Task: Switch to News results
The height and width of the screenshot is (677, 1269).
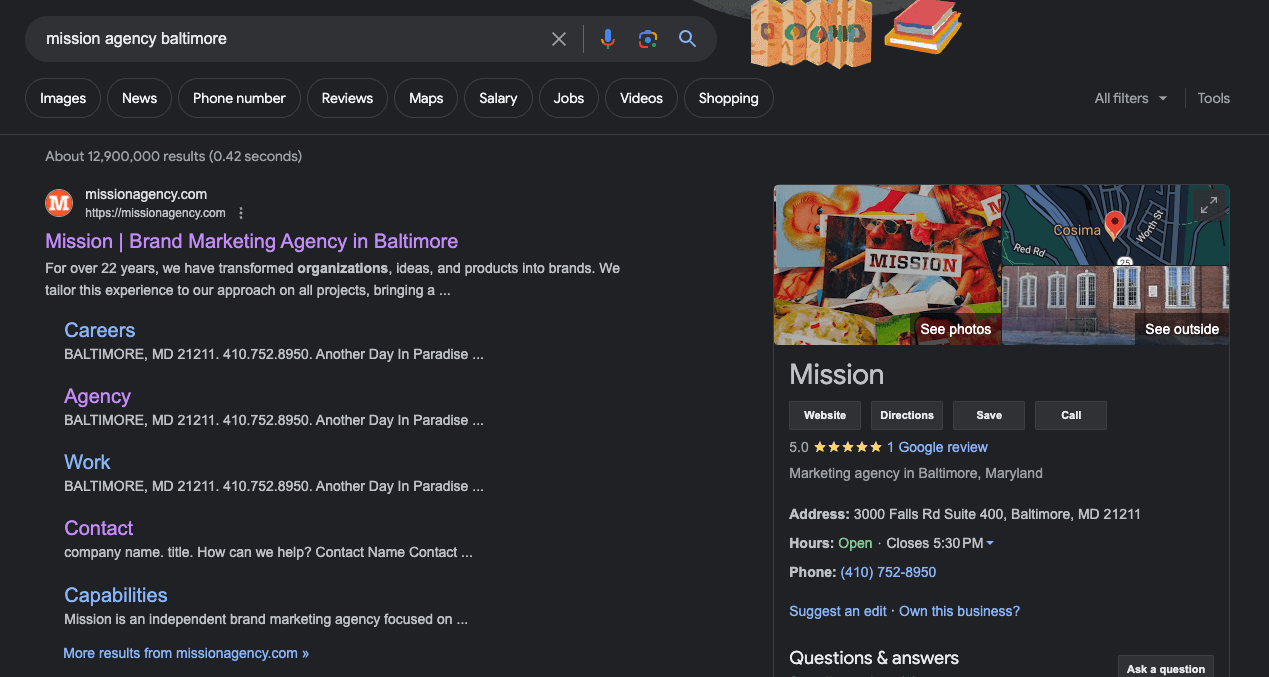Action: click(140, 98)
